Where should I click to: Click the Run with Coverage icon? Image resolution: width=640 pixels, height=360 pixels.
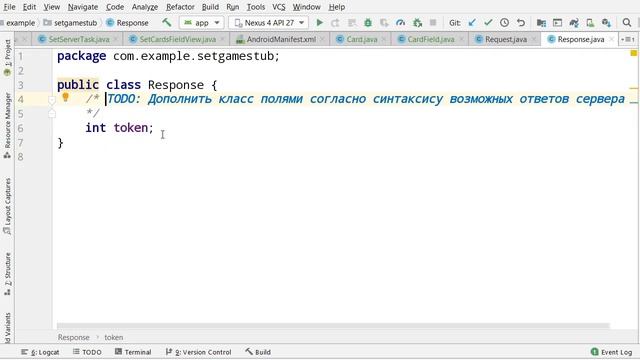[x=384, y=23]
